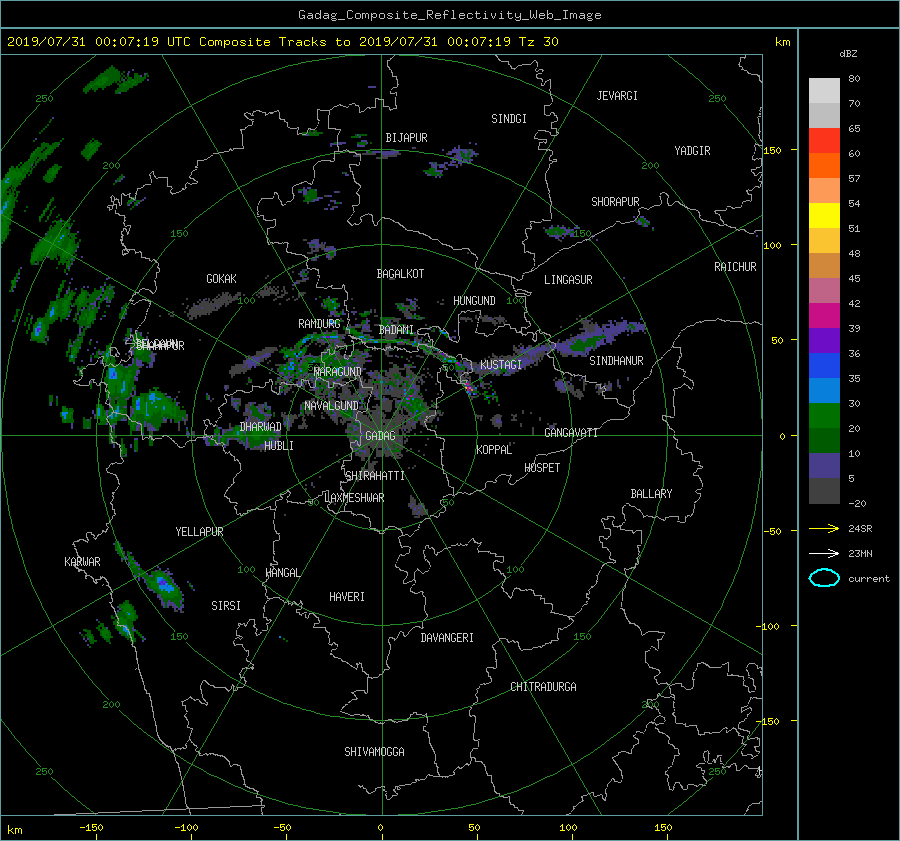This screenshot has width=900, height=841.
Task: Select the SINDHANUR label
Action: coord(616,361)
